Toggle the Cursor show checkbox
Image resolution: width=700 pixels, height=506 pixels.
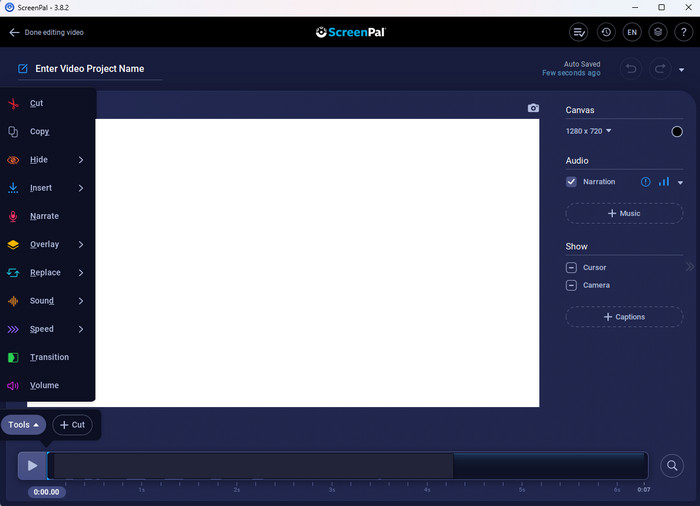571,268
